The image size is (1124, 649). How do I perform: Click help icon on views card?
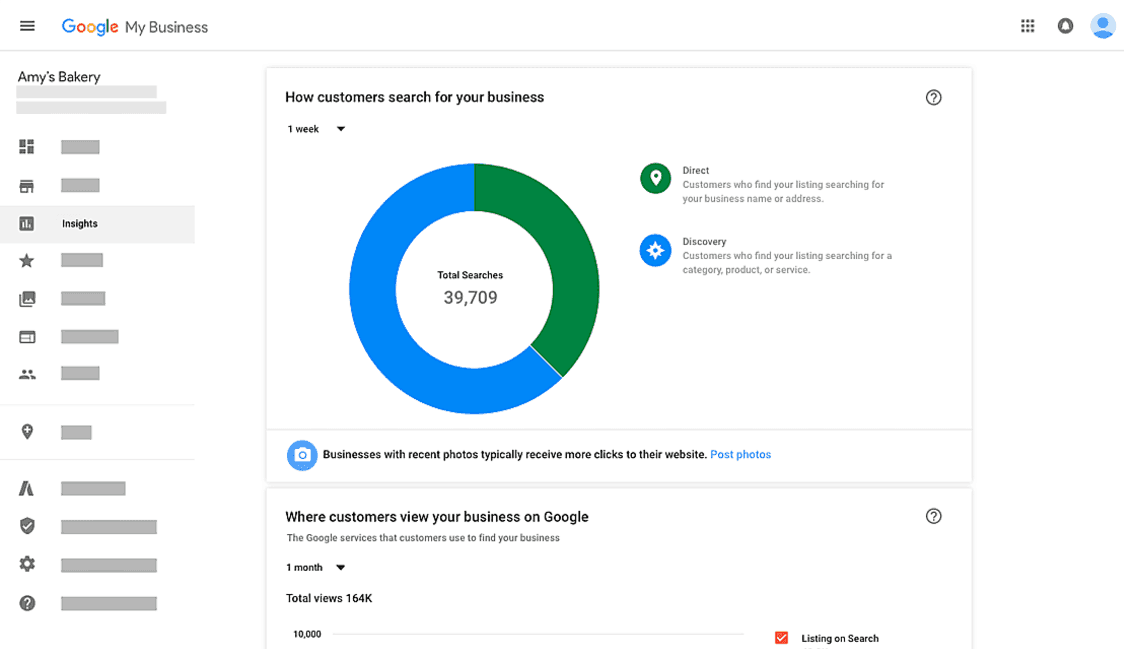coord(933,516)
